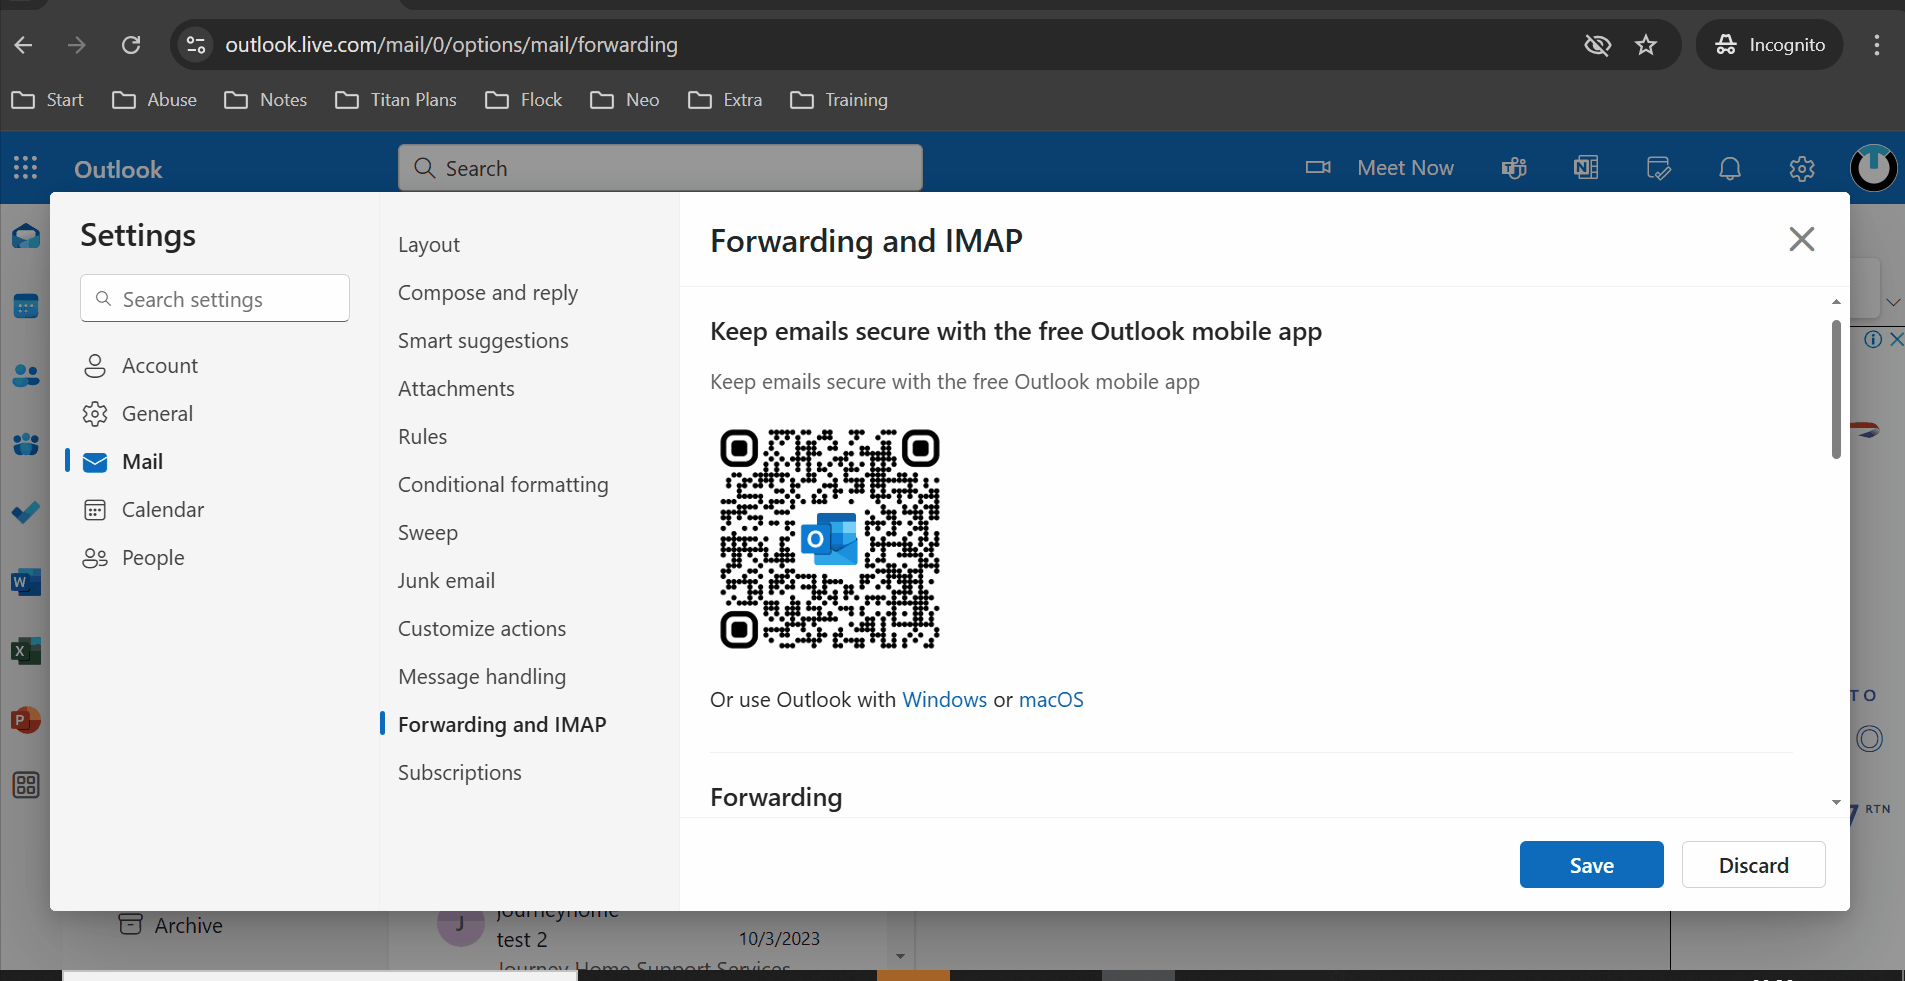Launch Excel from the left rail
Viewport: 1905px width, 981px height.
coord(26,651)
